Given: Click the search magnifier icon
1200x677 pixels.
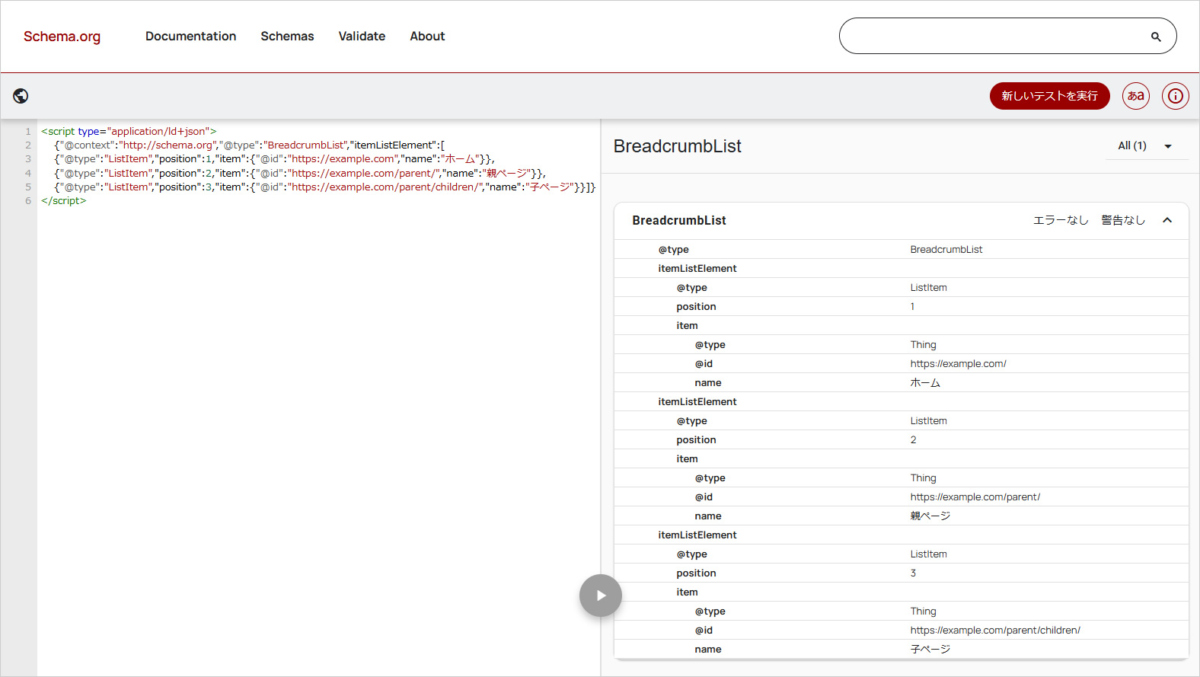Looking at the screenshot, I should (1156, 37).
